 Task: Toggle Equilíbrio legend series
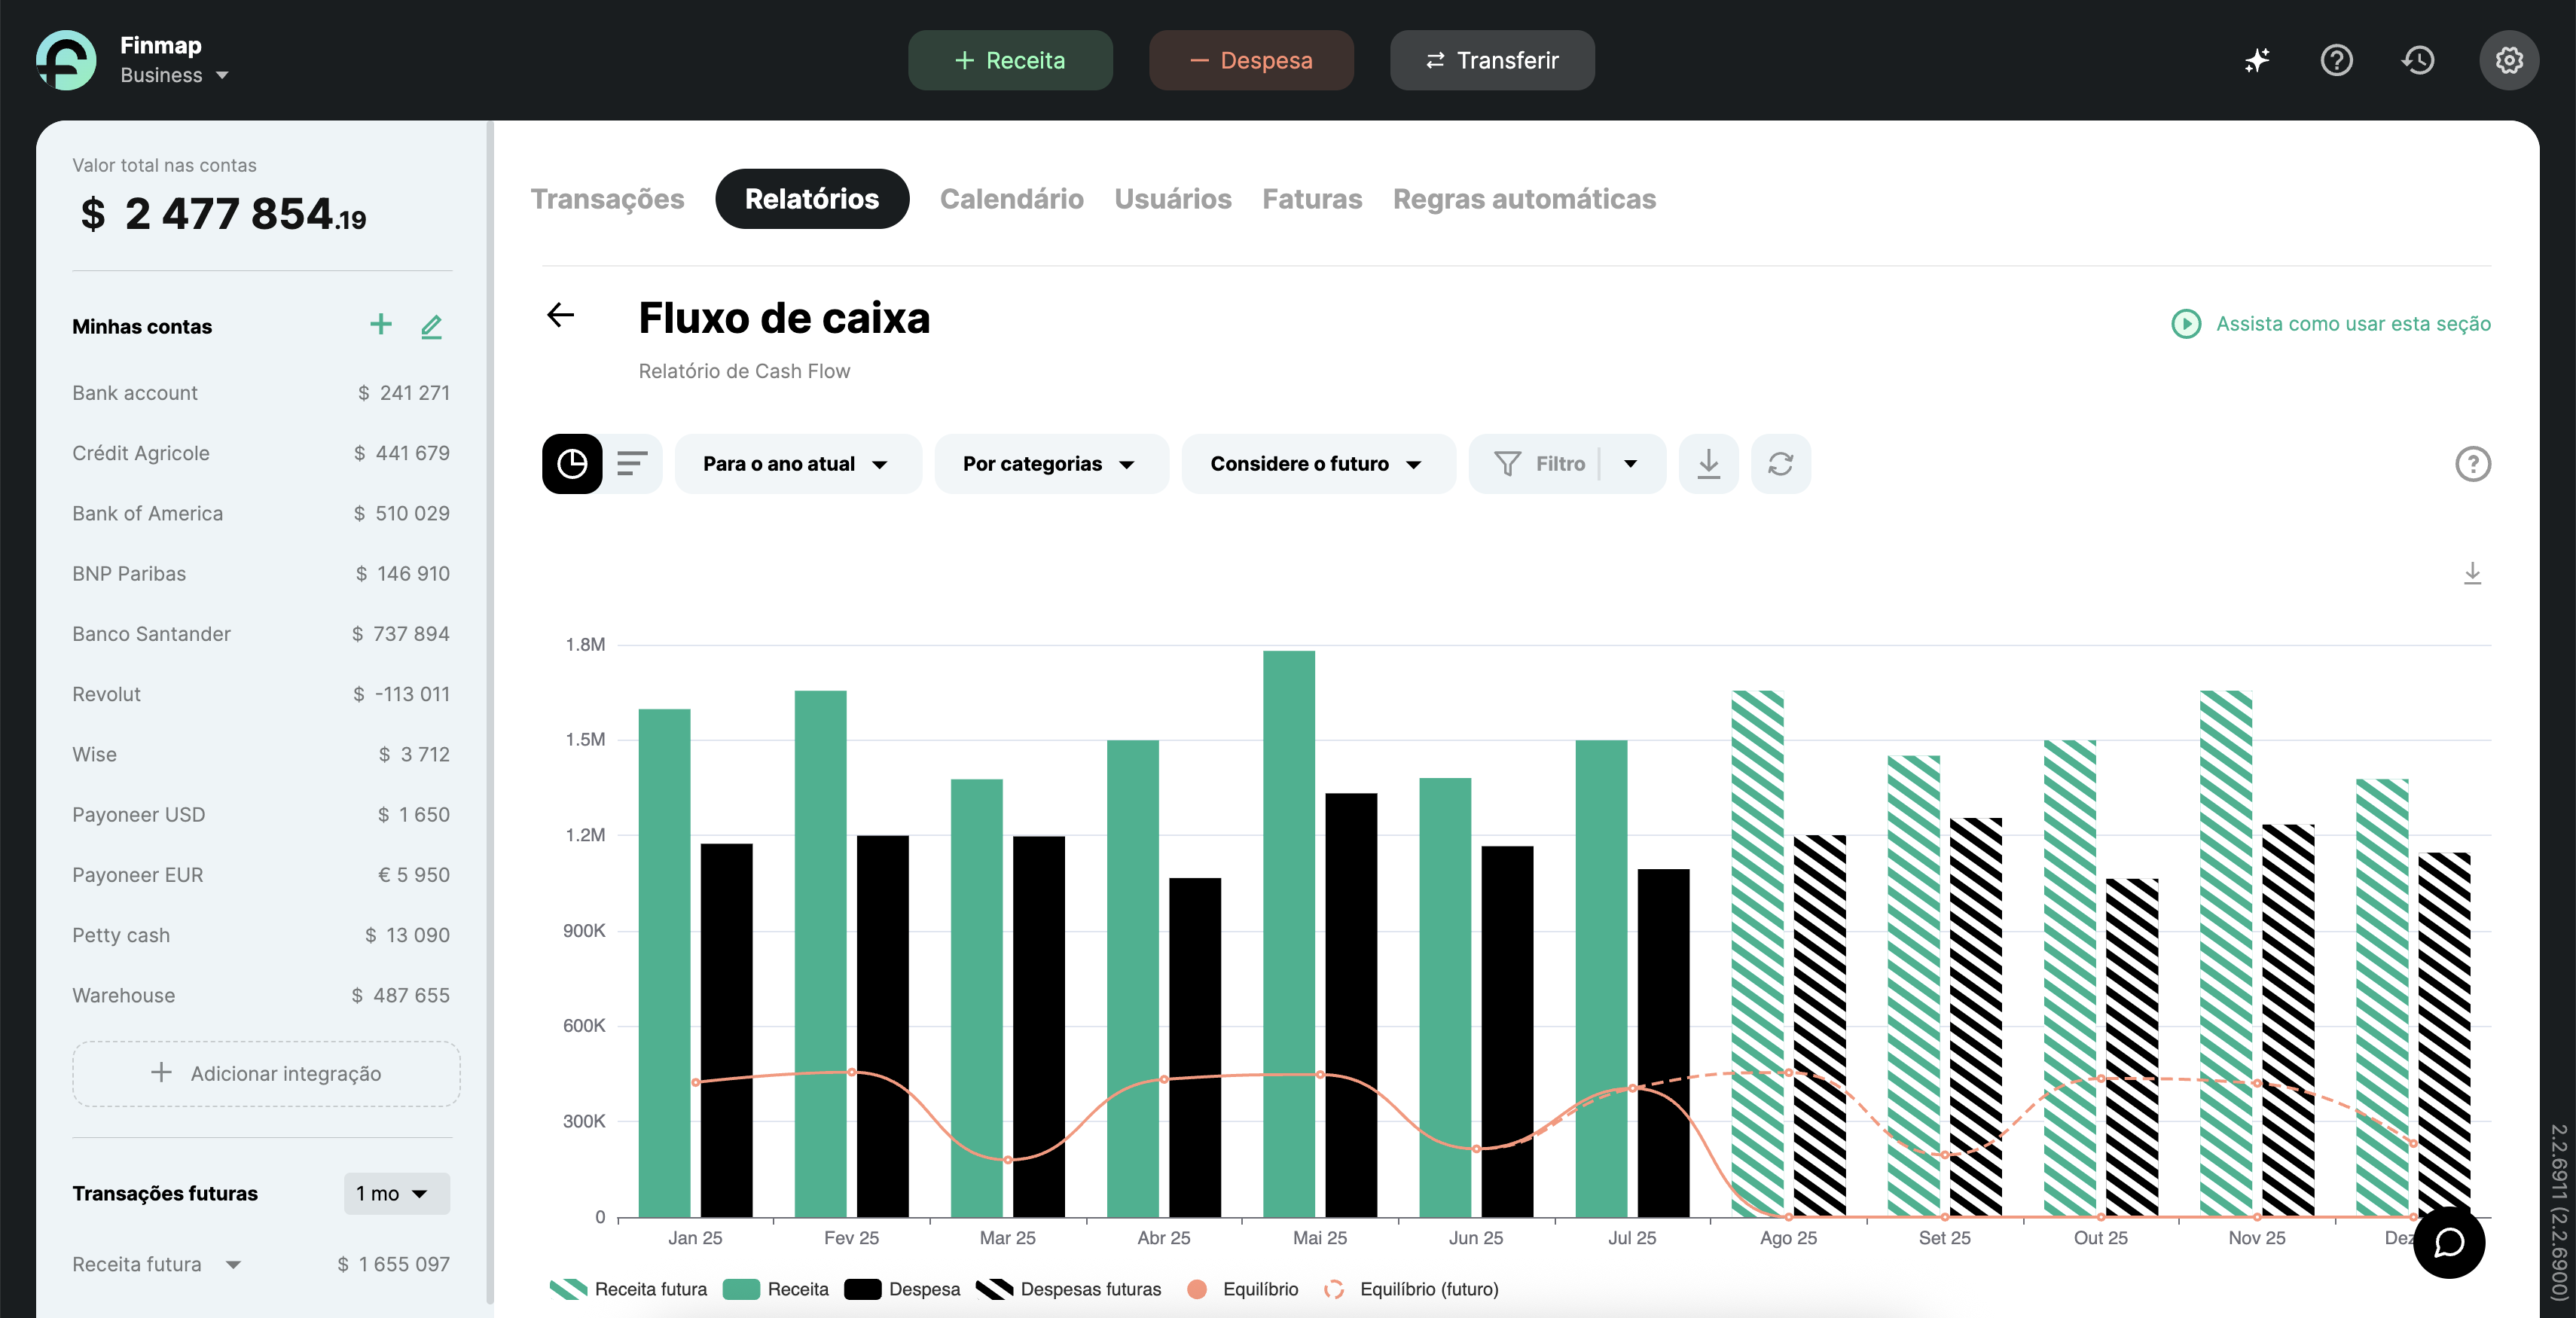pos(1242,1289)
